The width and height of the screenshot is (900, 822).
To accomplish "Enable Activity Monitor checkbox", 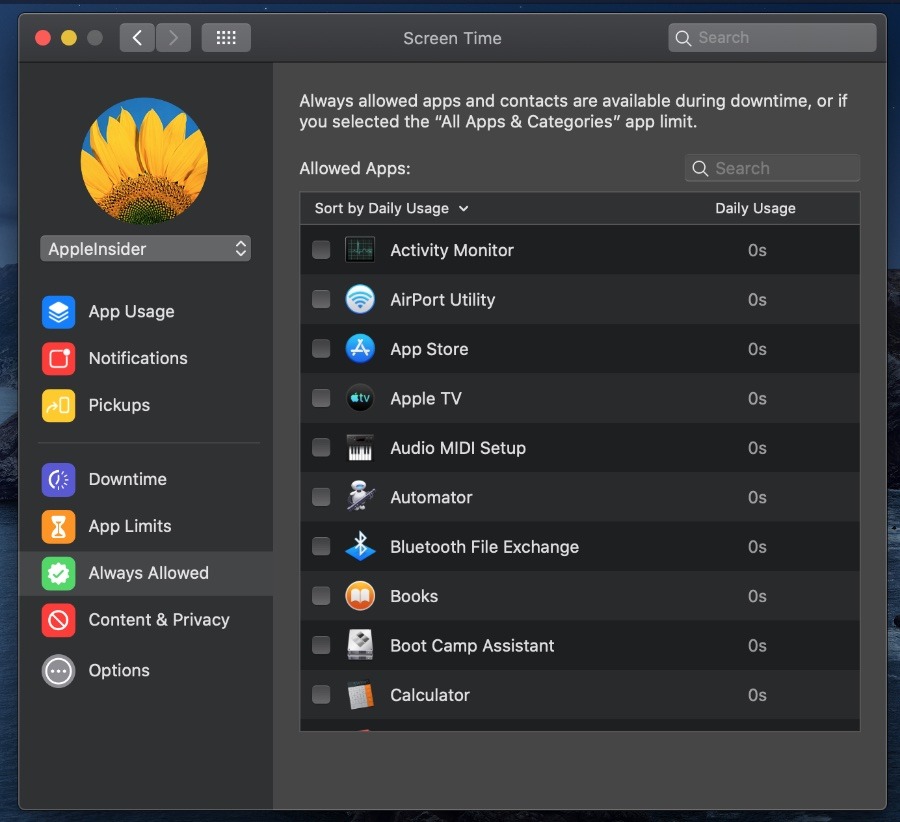I will click(x=321, y=250).
